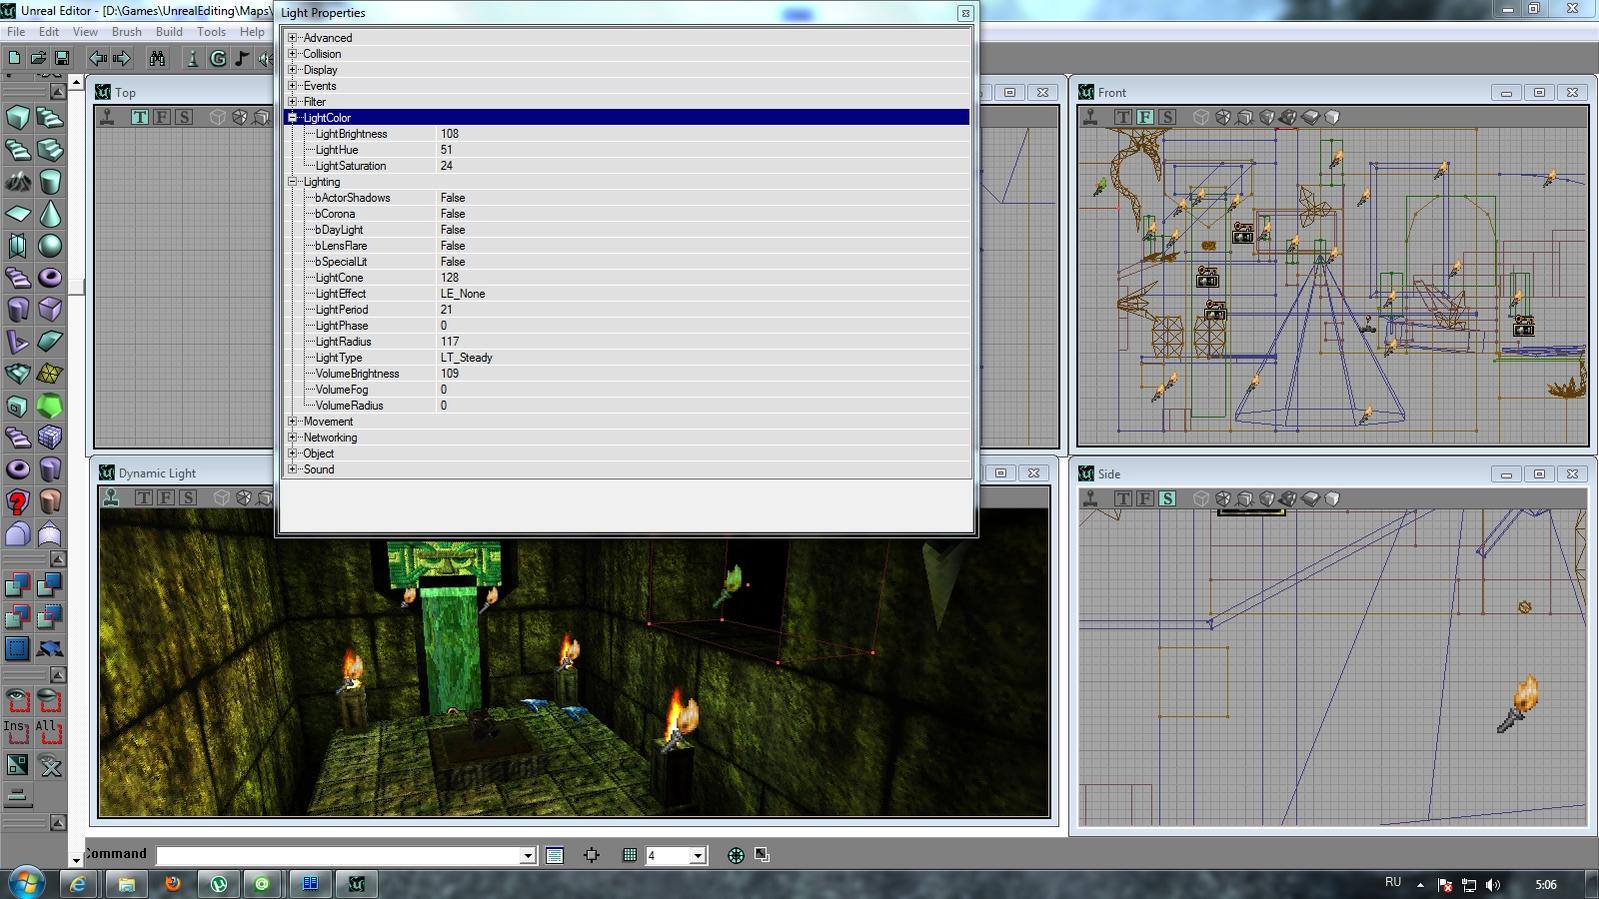Click the Cylinder brush builder icon
The height and width of the screenshot is (899, 1599).
click(50, 182)
